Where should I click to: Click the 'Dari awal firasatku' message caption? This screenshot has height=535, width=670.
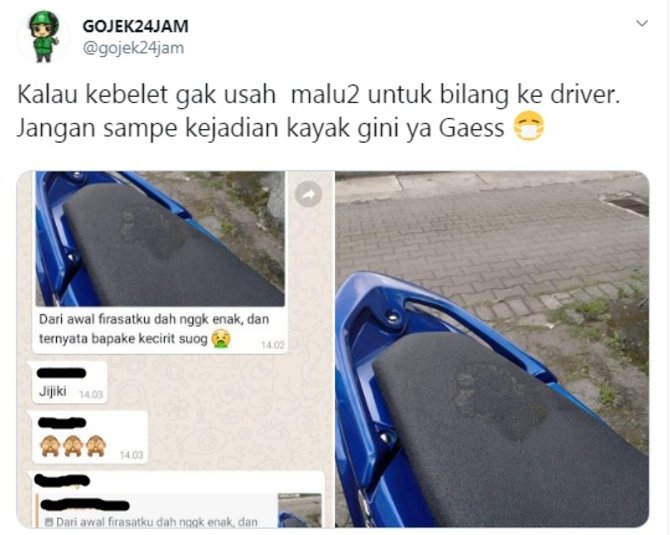tap(154, 329)
